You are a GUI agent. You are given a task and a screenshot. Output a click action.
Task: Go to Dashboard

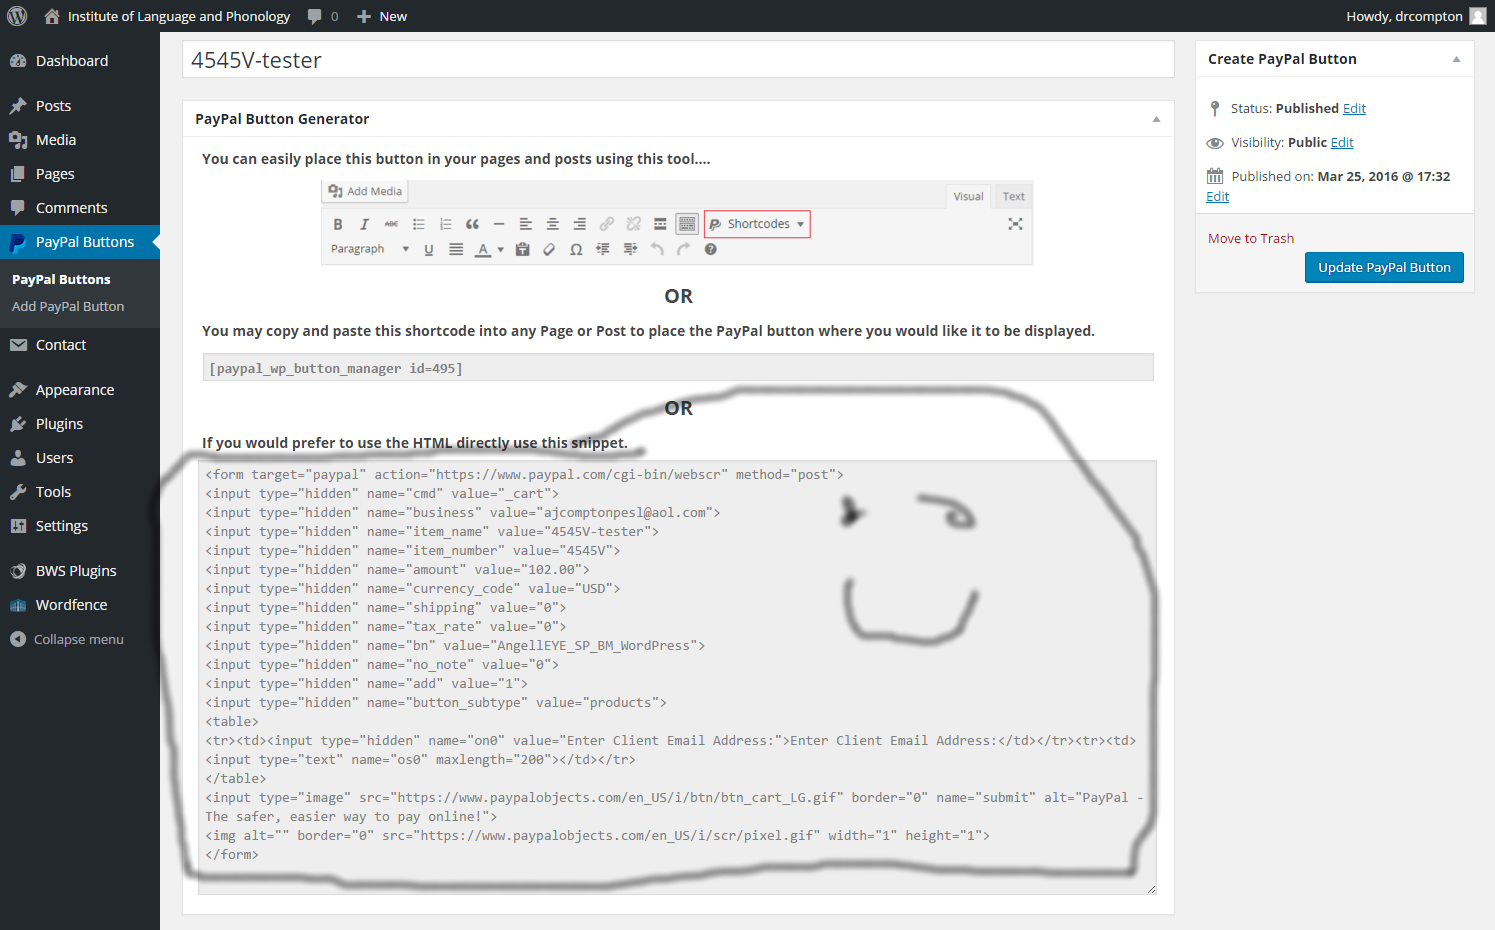pyautogui.click(x=72, y=61)
